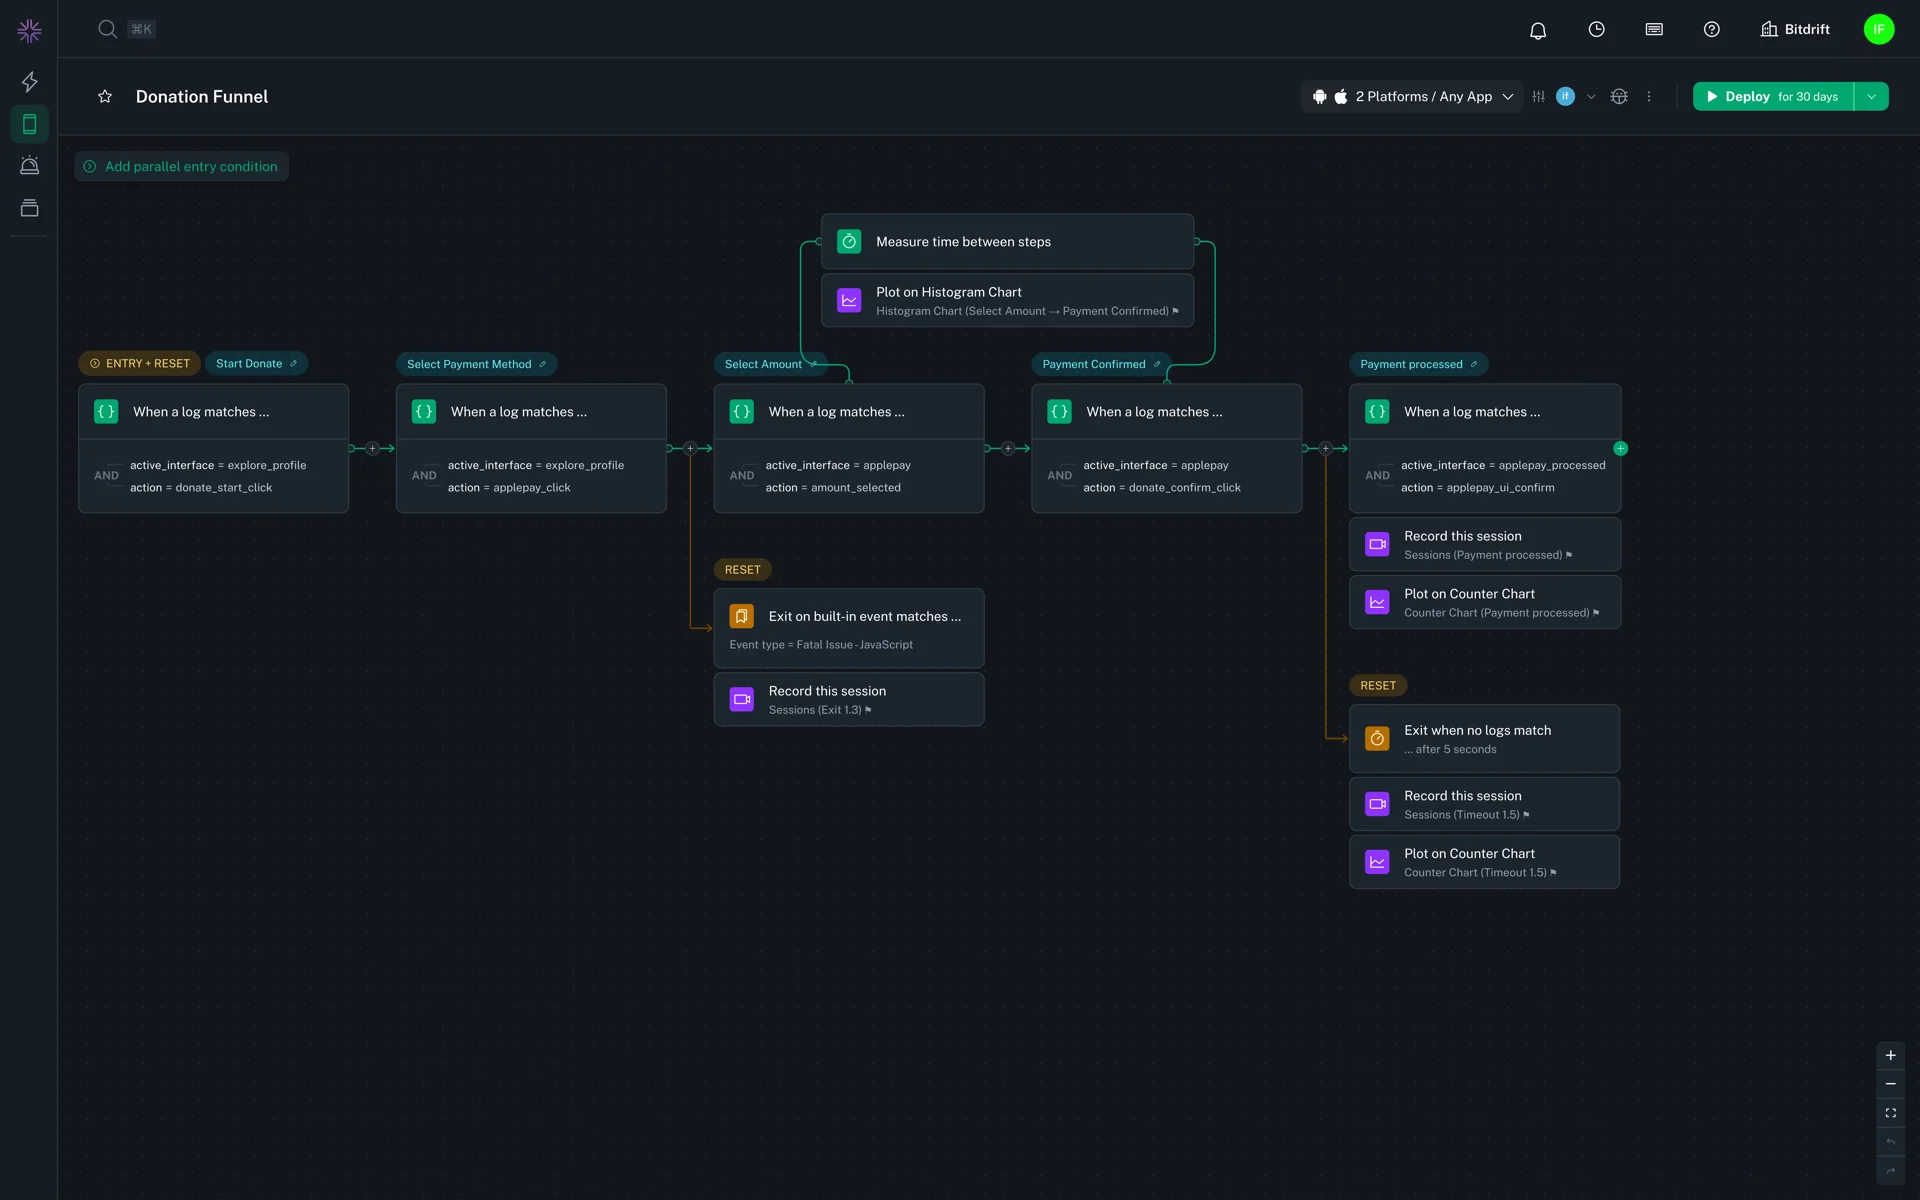The image size is (1920, 1200).
Task: Click Add parallel entry condition
Action: coord(181,167)
